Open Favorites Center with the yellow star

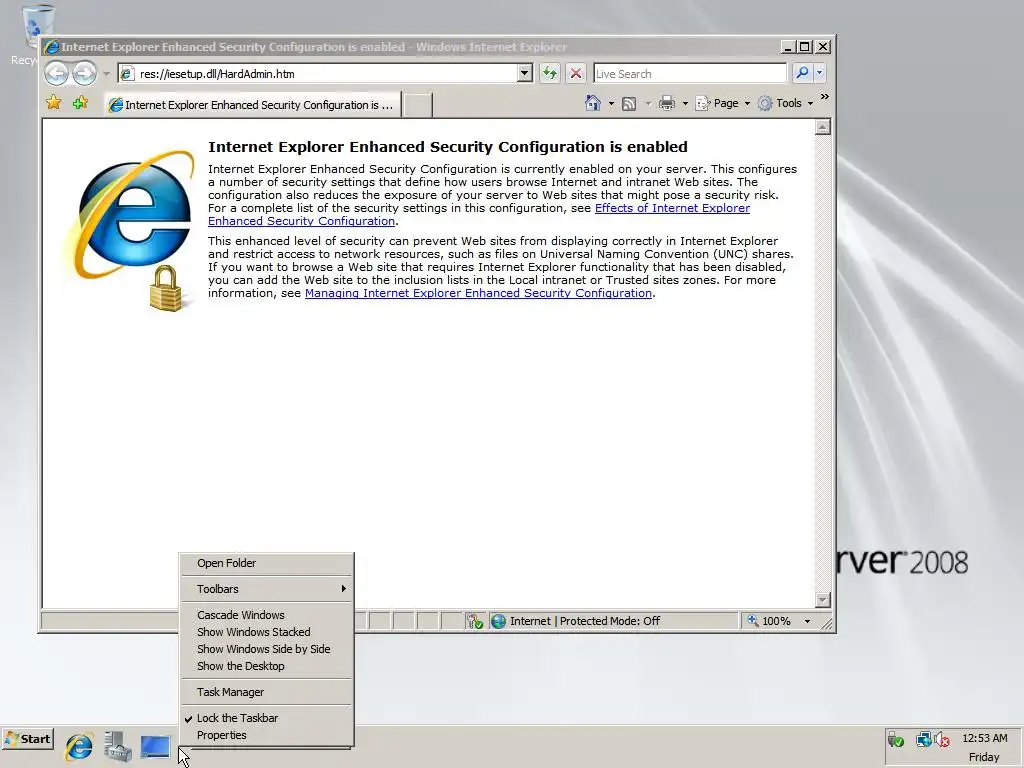click(x=54, y=103)
